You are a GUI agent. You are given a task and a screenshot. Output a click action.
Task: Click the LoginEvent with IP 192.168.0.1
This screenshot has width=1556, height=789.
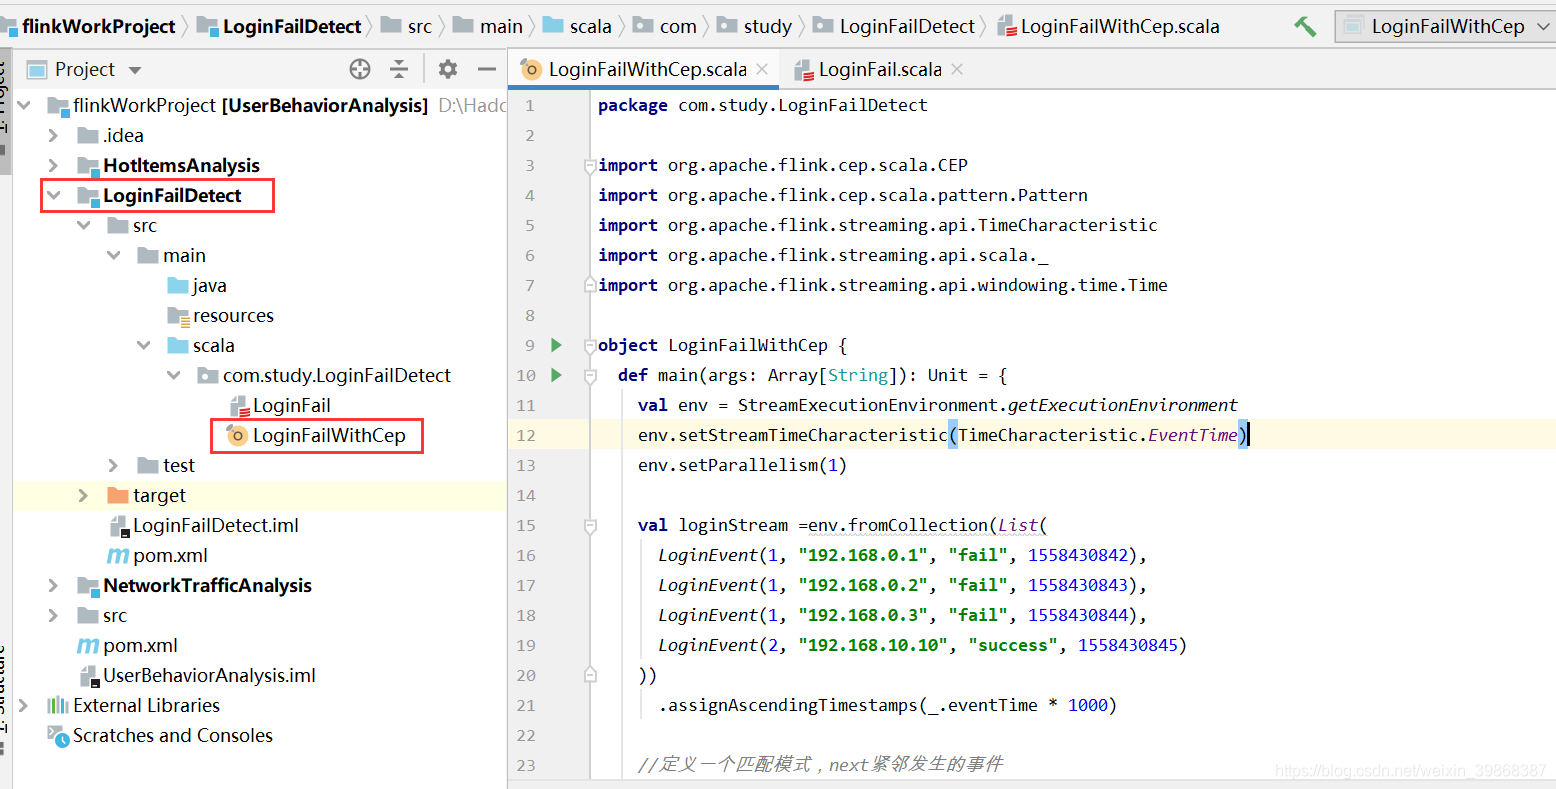pyautogui.click(x=902, y=555)
